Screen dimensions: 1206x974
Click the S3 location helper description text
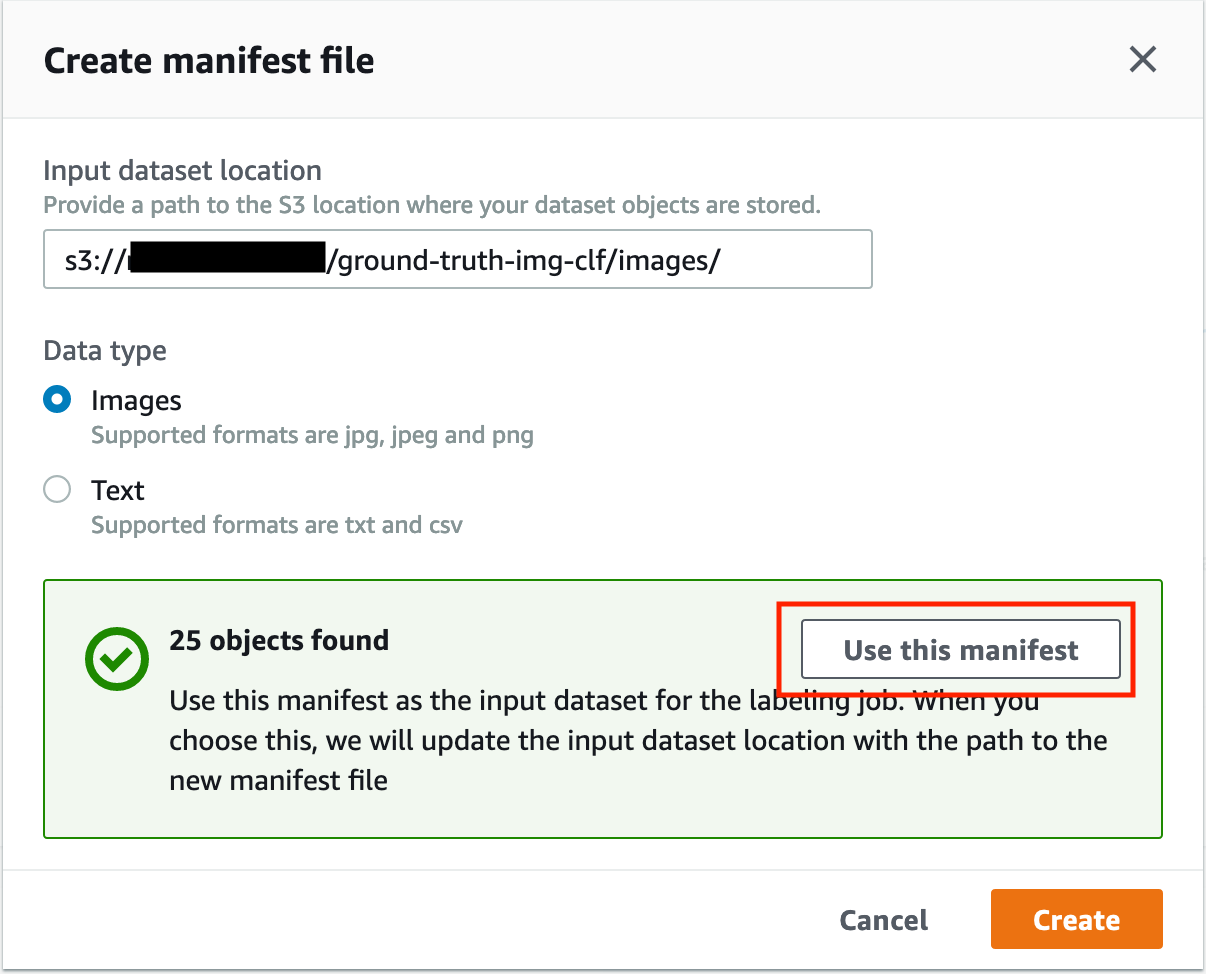coord(432,206)
